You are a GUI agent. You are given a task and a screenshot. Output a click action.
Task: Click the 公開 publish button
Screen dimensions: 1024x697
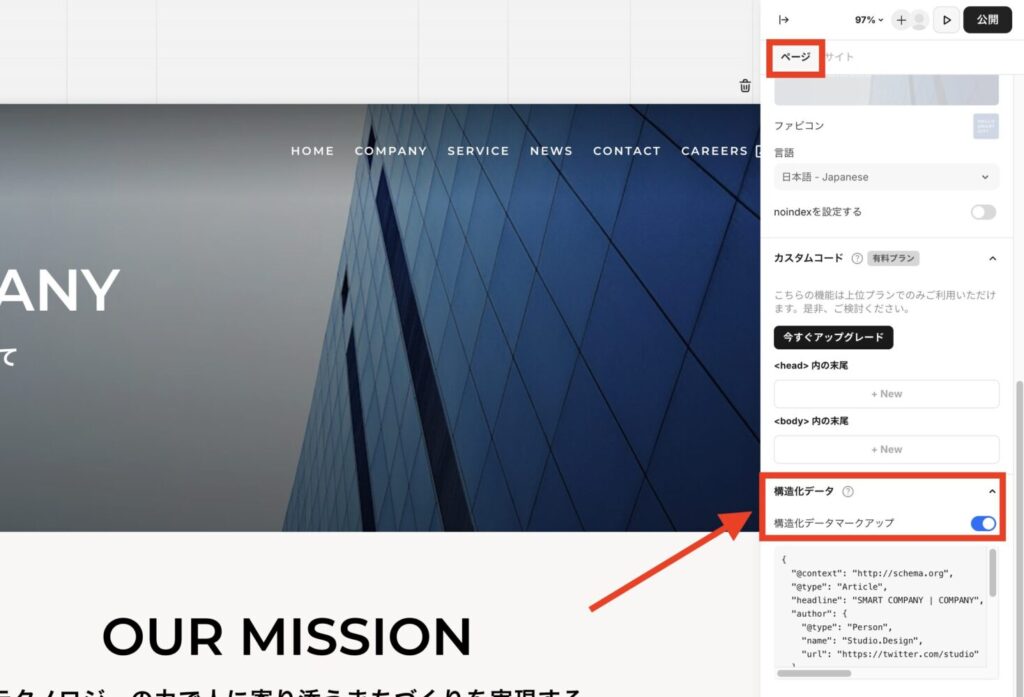[987, 20]
